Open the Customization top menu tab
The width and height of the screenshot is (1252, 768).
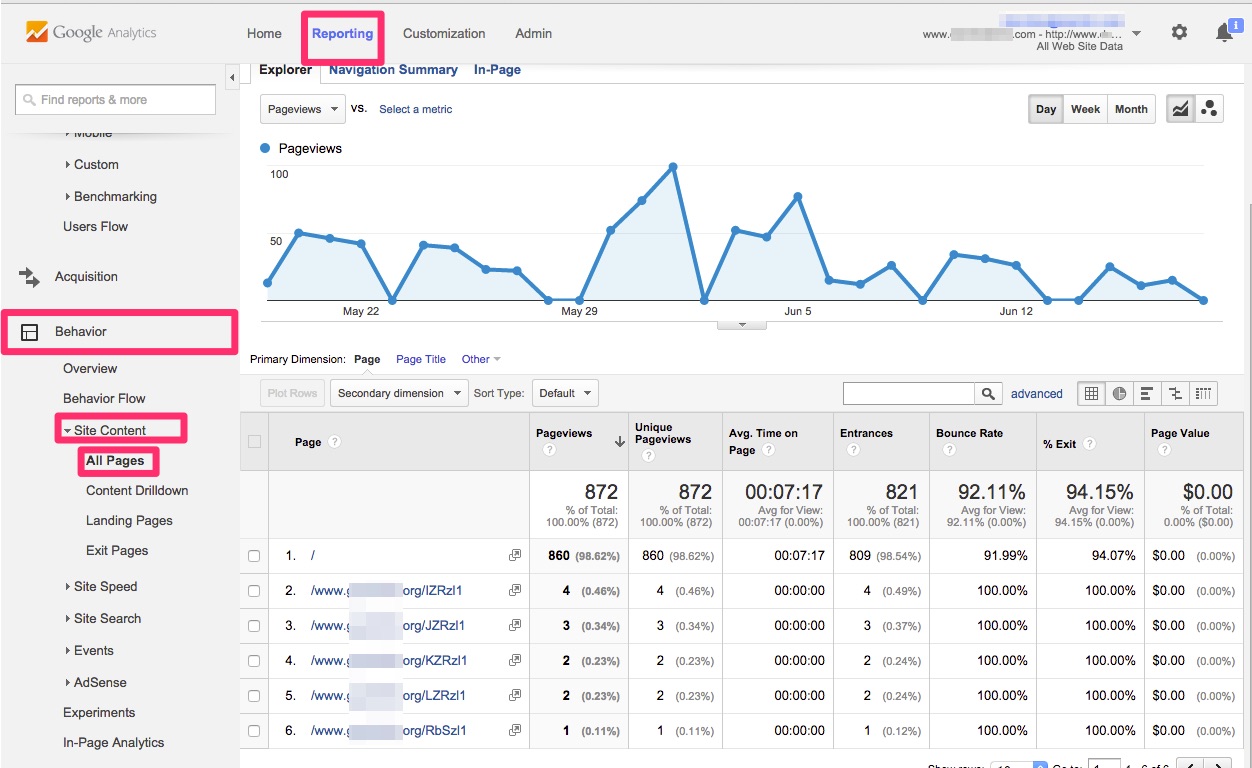[444, 33]
